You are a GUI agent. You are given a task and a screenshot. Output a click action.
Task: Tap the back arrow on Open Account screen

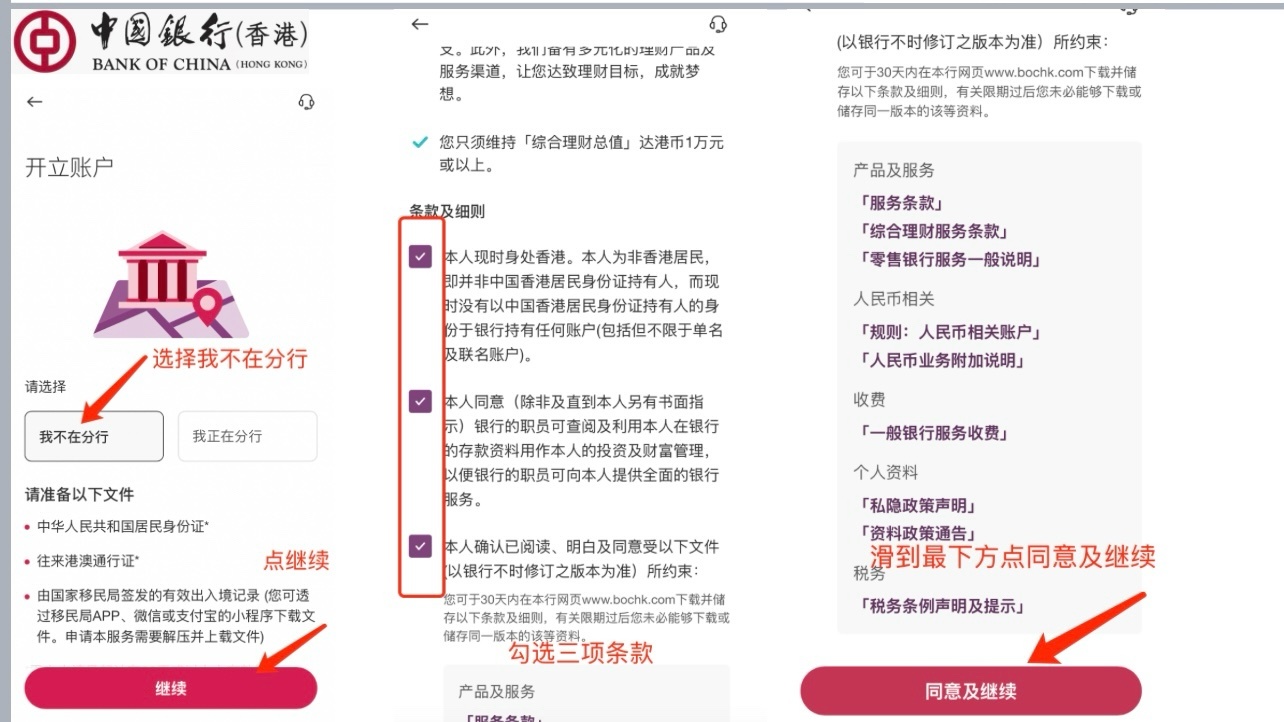point(35,102)
